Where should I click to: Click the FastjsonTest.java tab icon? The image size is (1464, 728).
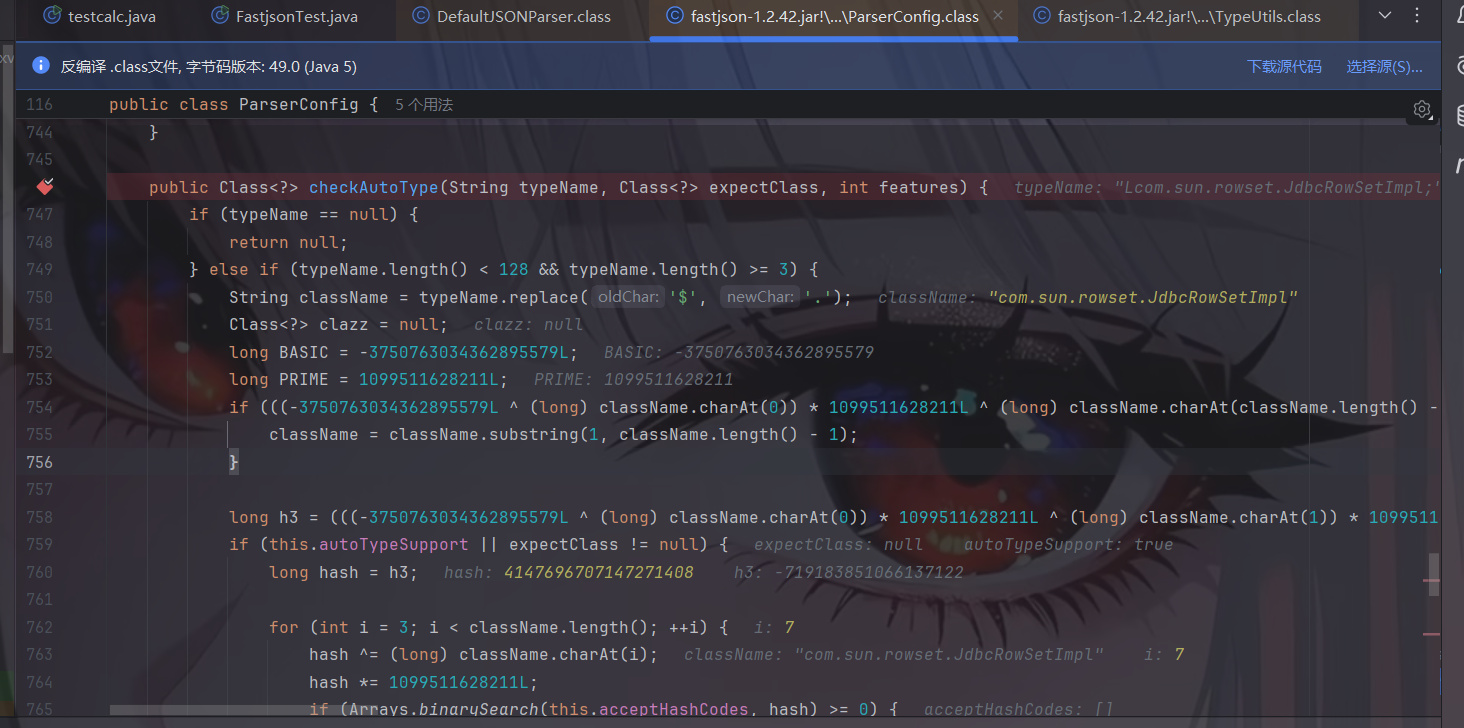[219, 16]
